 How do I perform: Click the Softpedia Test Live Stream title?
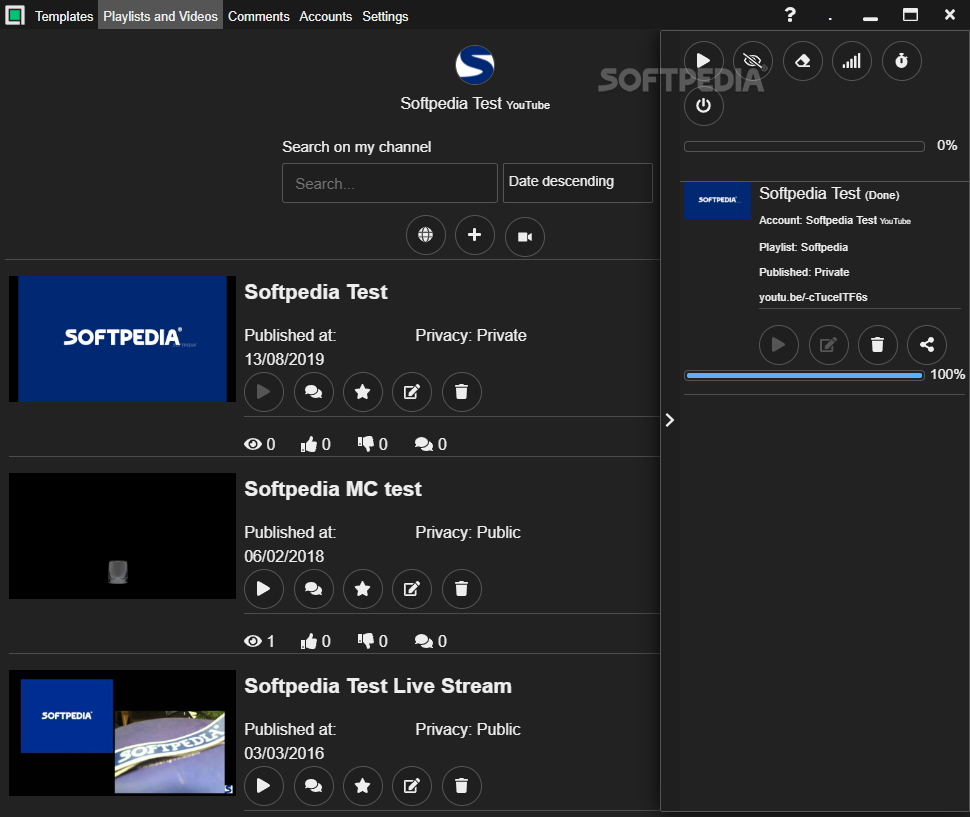[x=378, y=686]
